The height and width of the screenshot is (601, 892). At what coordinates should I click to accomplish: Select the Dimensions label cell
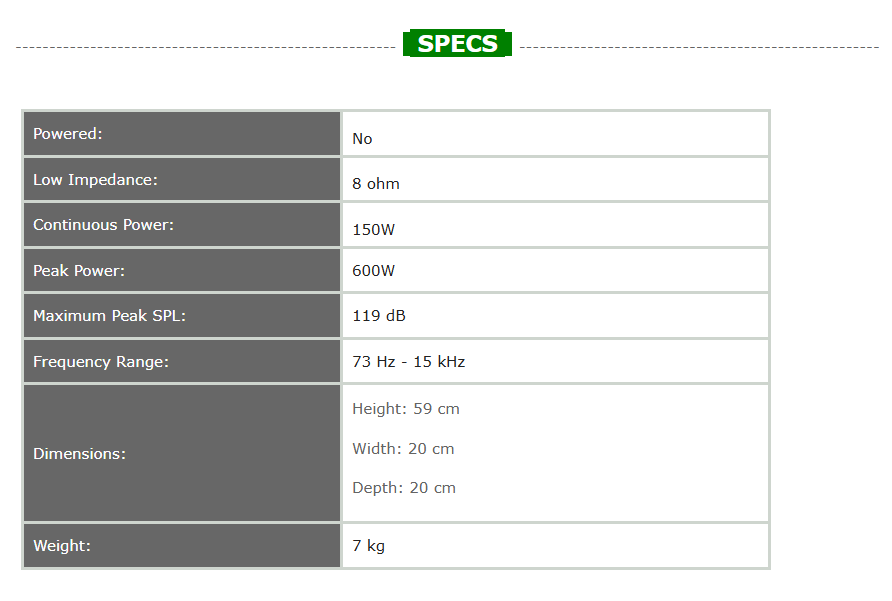(x=79, y=454)
